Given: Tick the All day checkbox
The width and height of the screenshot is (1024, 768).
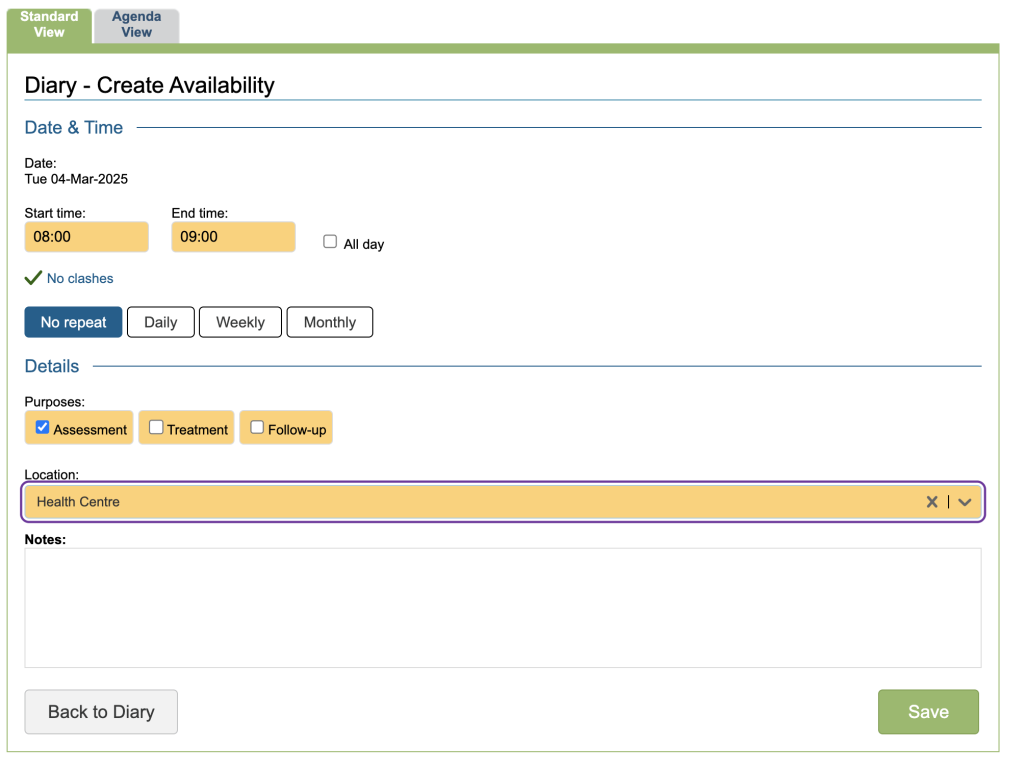Looking at the screenshot, I should coord(330,242).
